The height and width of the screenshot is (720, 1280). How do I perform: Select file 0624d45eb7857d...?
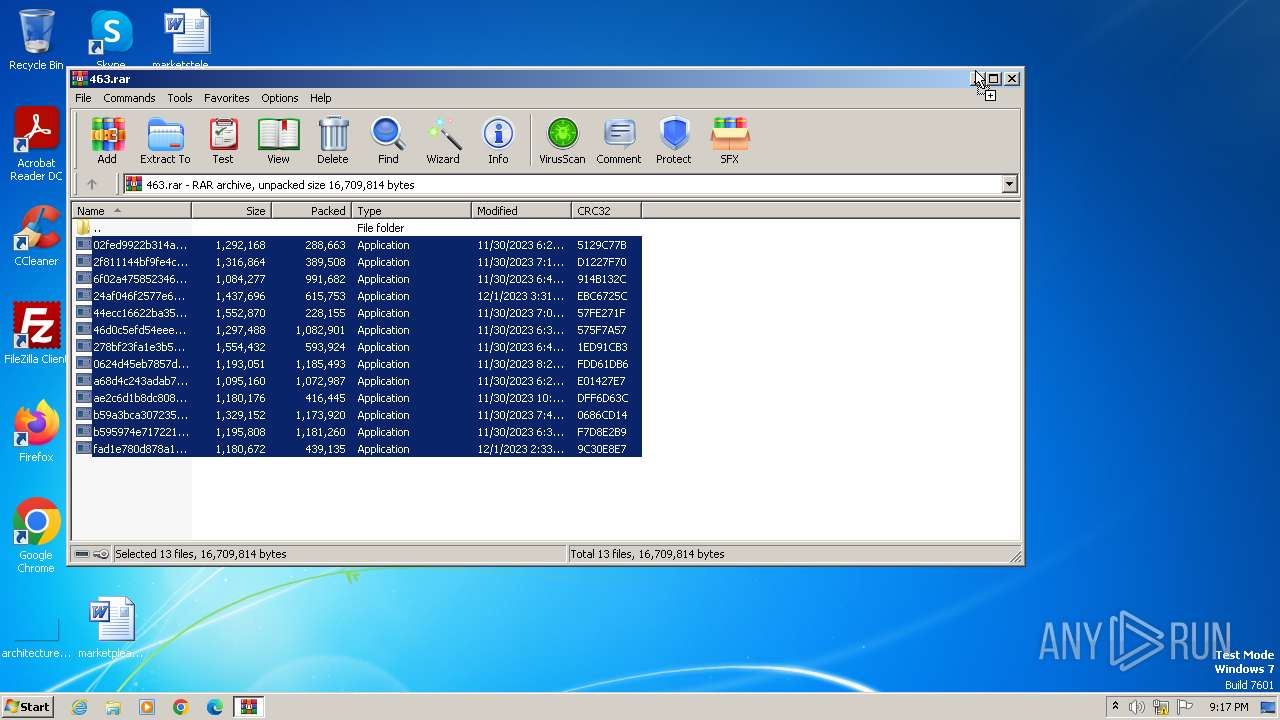[357, 364]
